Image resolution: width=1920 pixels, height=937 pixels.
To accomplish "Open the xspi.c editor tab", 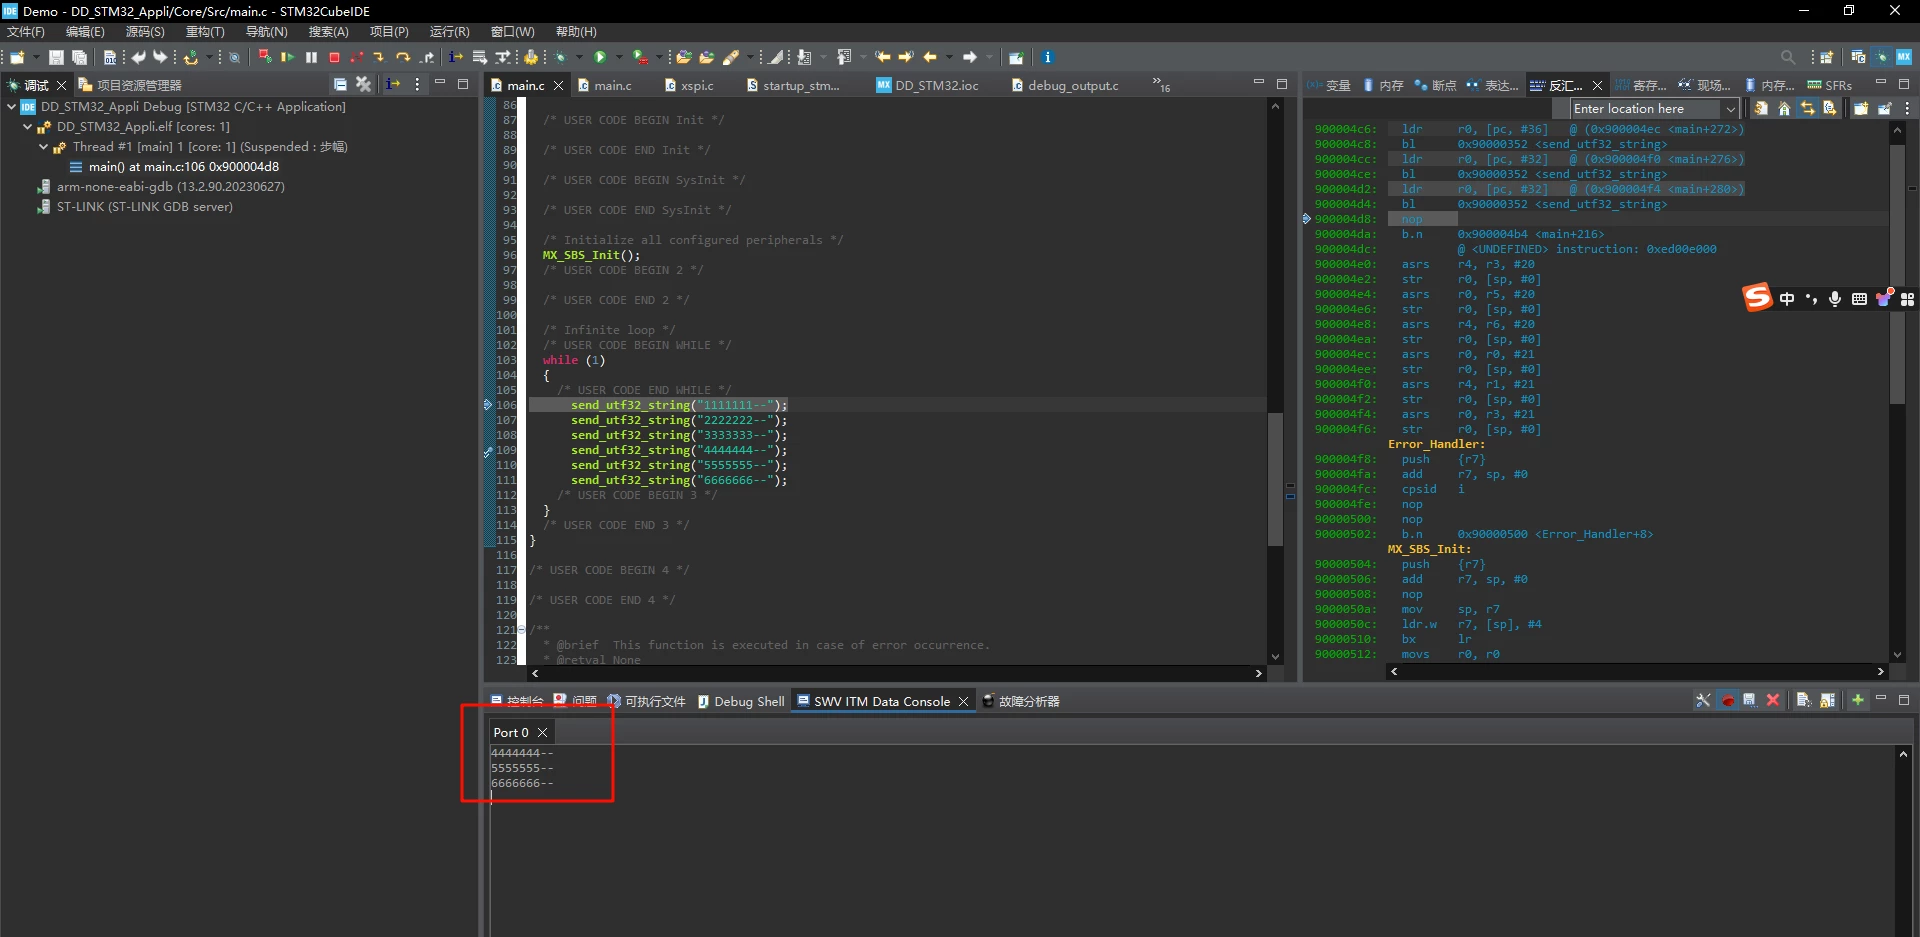I will [x=689, y=85].
